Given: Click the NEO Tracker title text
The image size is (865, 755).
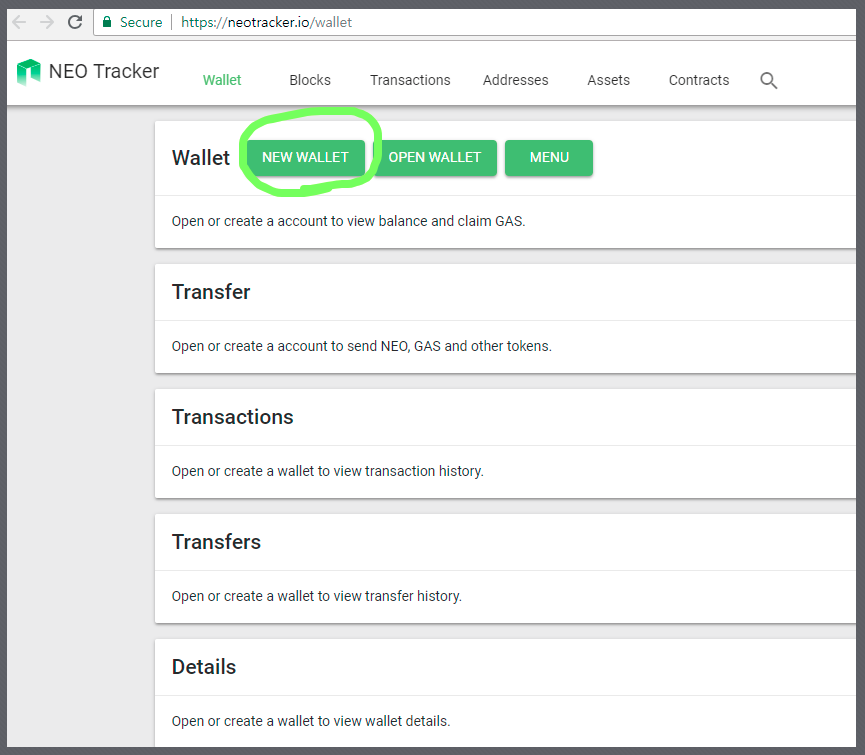Looking at the screenshot, I should click(x=104, y=71).
